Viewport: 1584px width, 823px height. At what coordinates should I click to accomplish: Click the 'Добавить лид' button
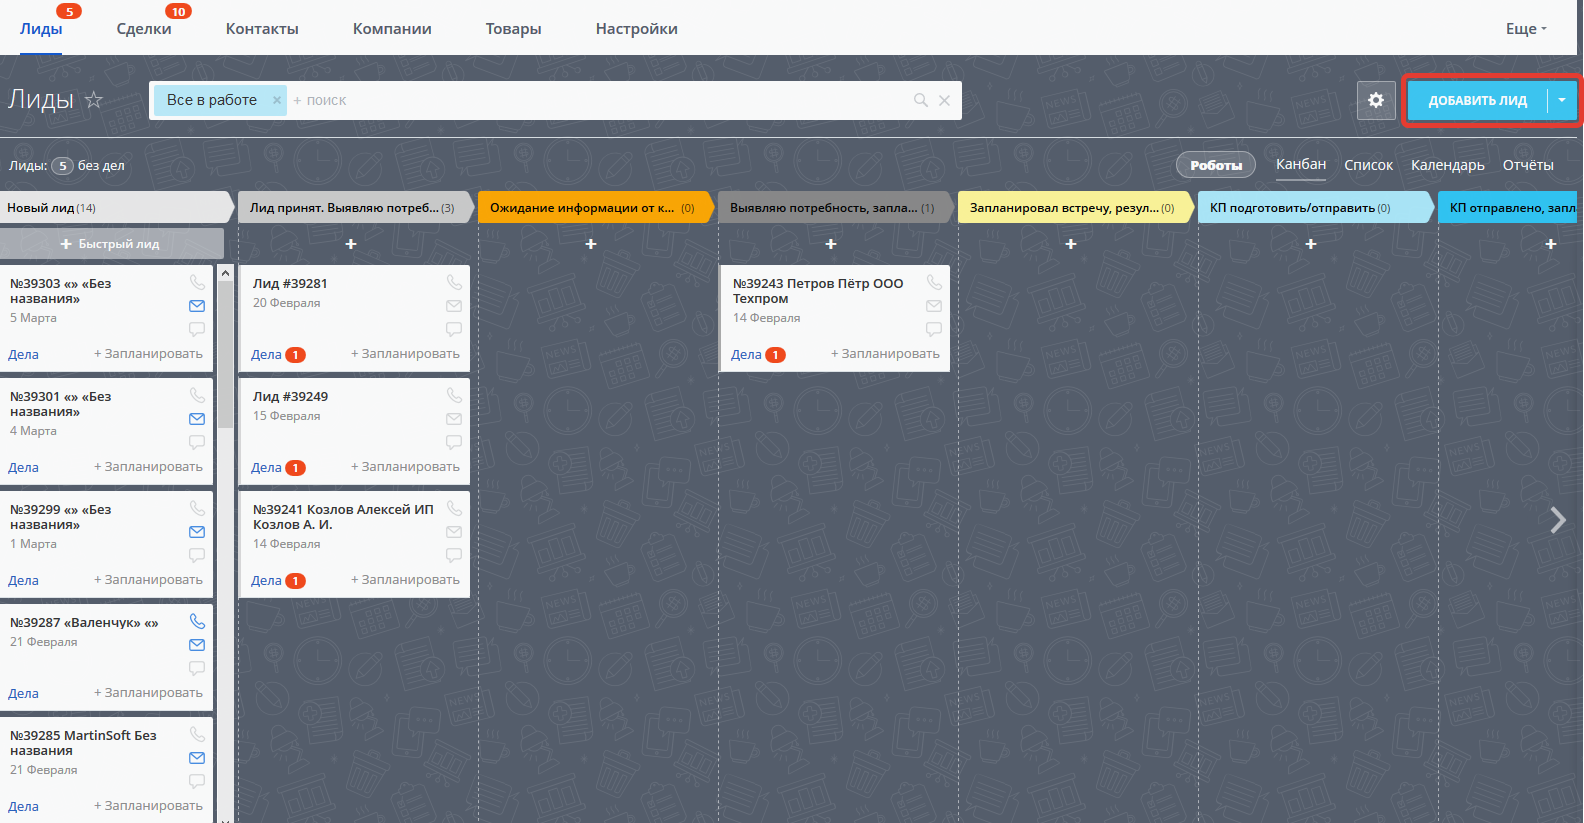tap(1477, 100)
